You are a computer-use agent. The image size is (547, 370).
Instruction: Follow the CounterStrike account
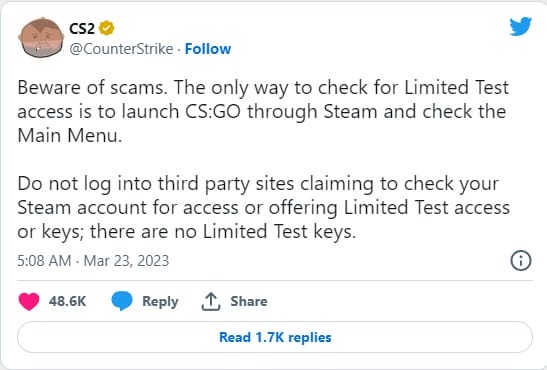coord(208,49)
